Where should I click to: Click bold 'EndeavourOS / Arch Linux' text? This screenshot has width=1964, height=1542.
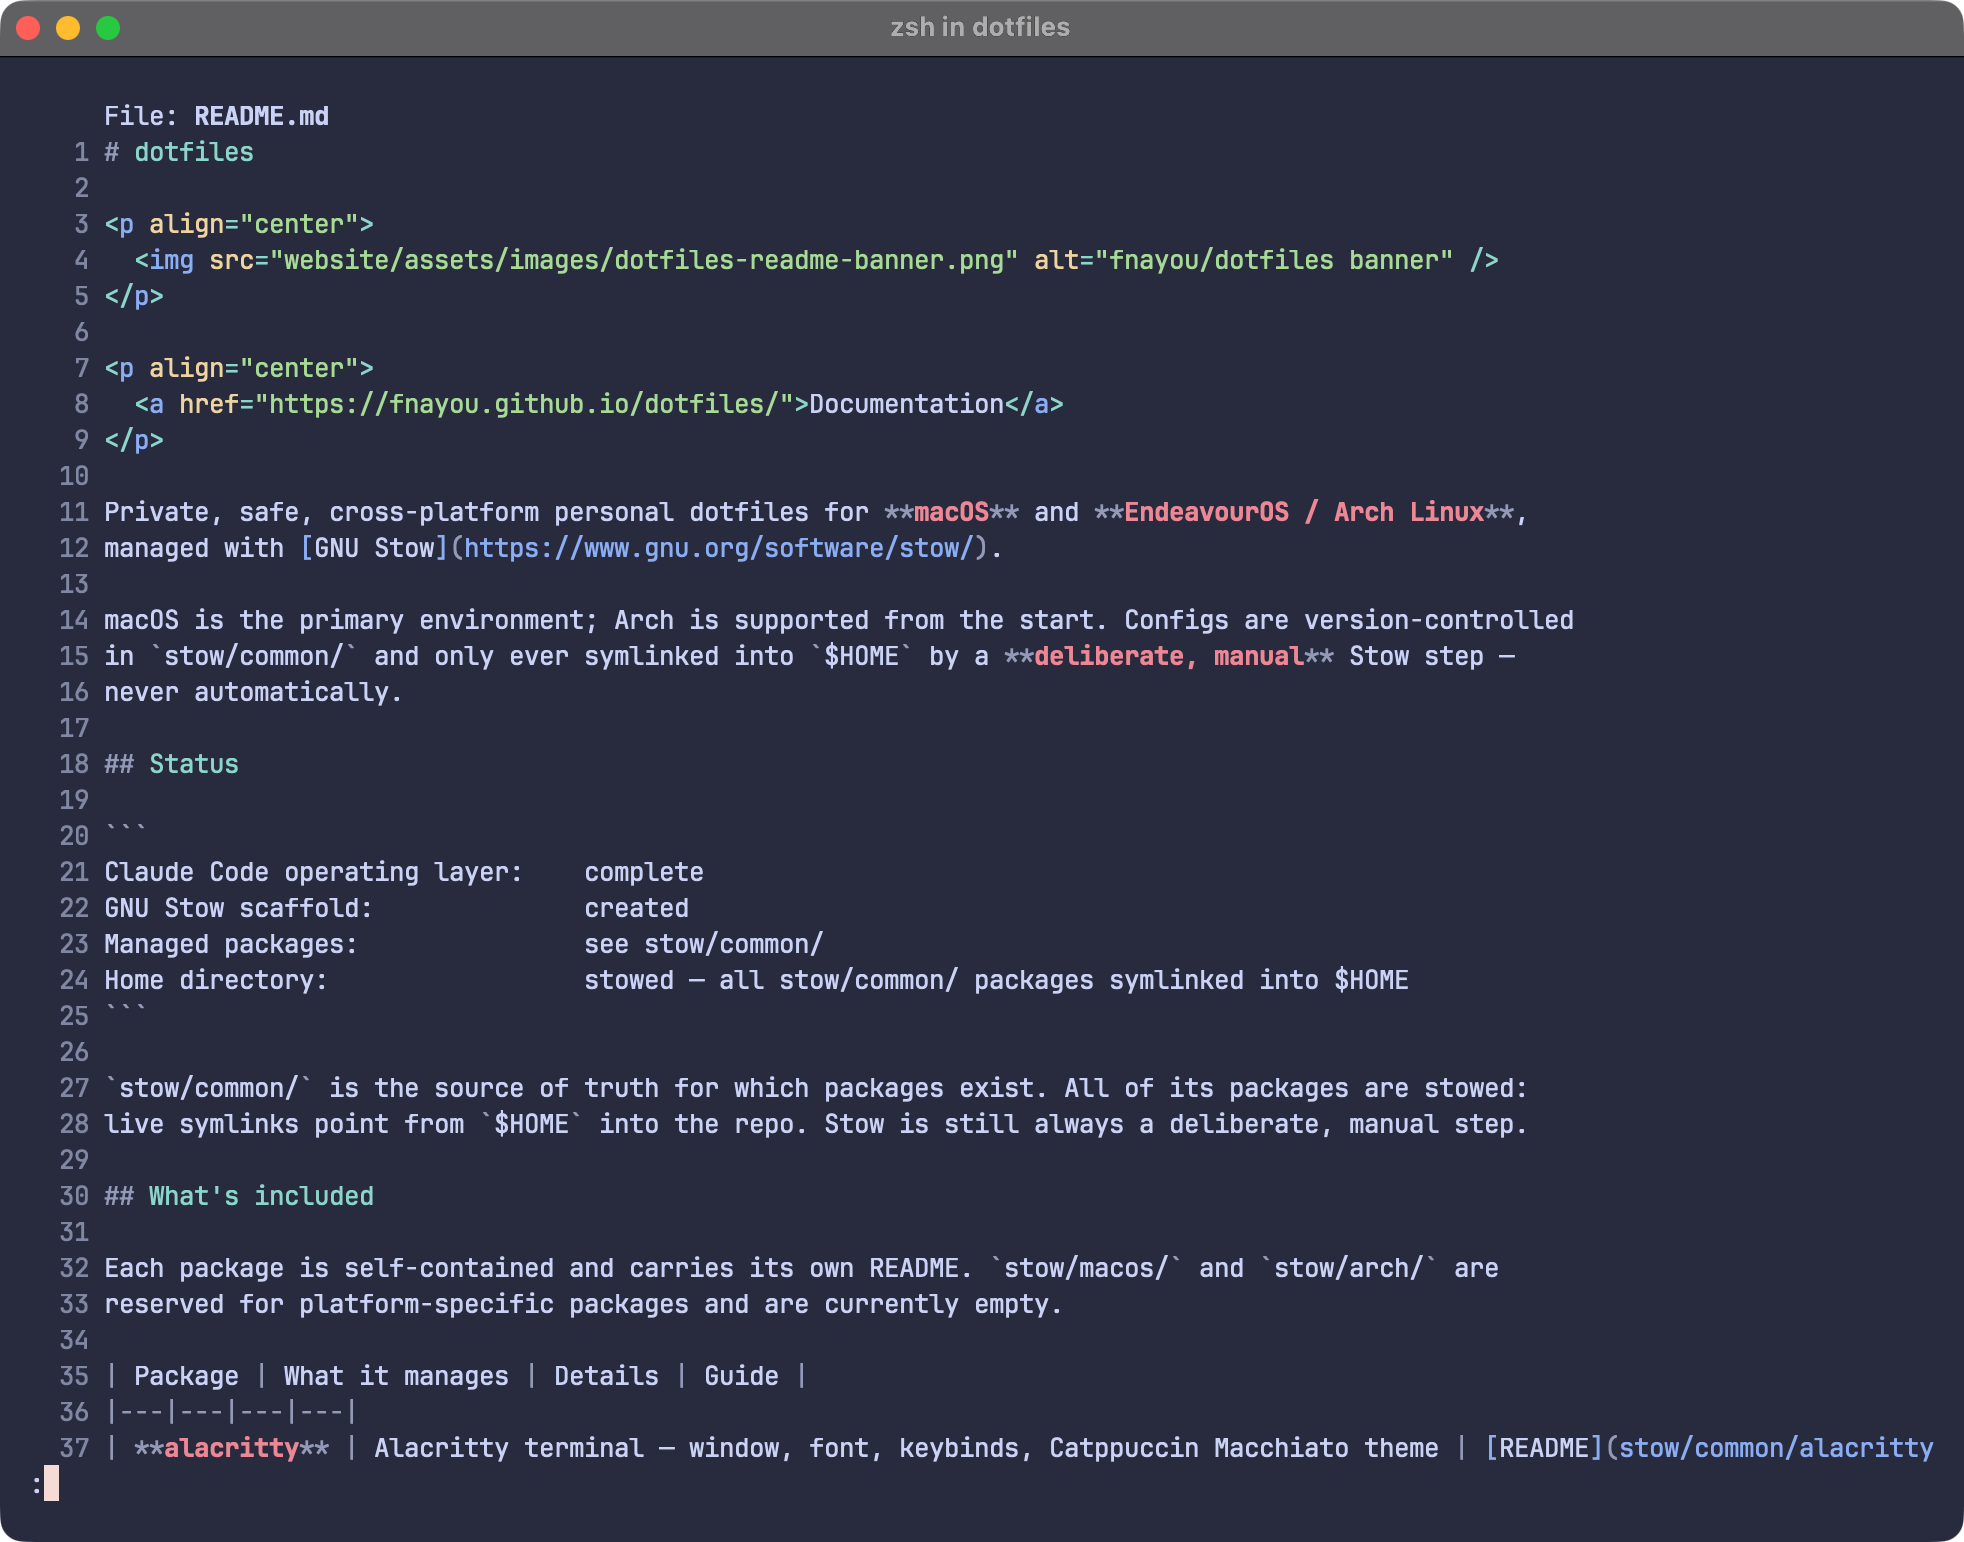(x=1304, y=512)
